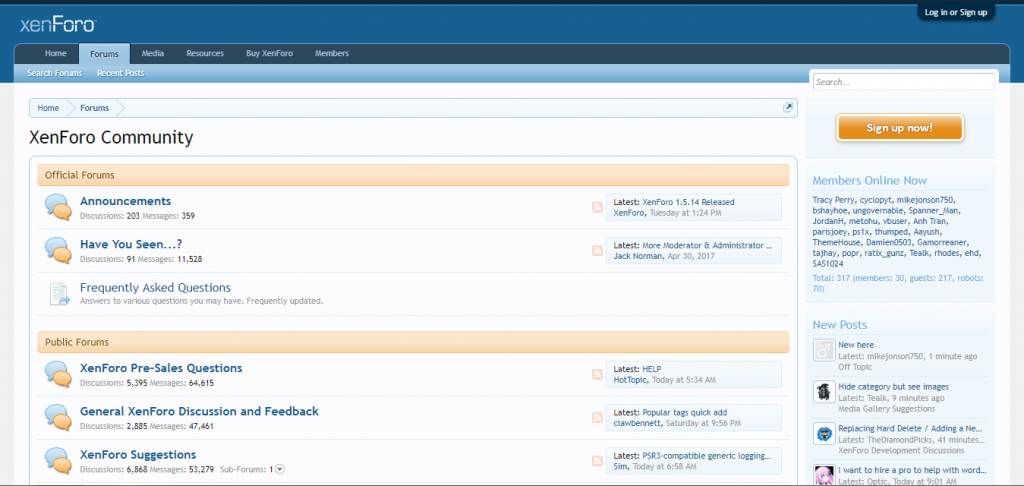Click the Public Forums category header
This screenshot has width=1024, height=486.
[413, 342]
